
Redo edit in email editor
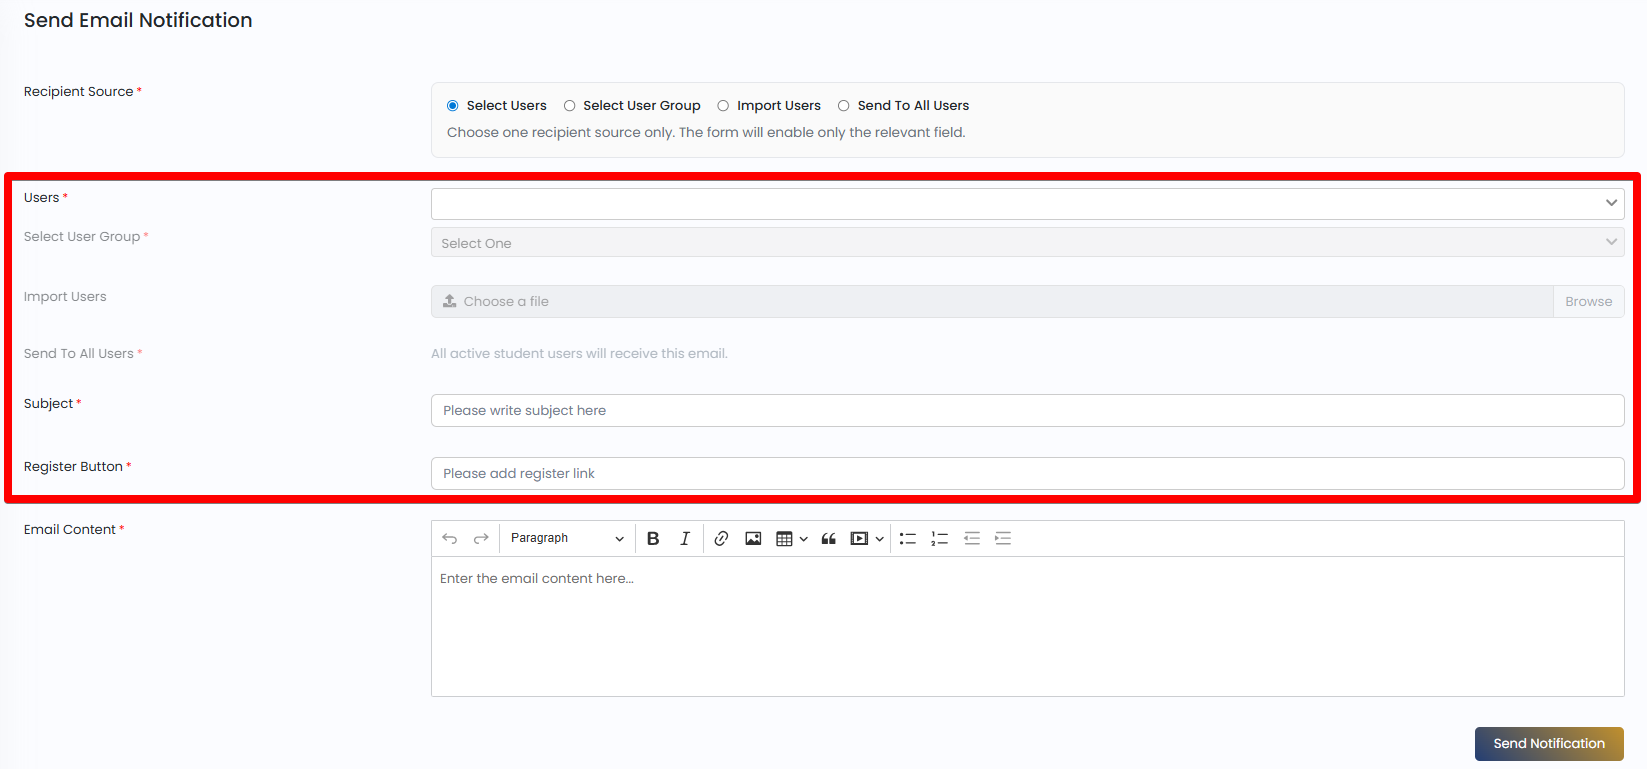481,538
